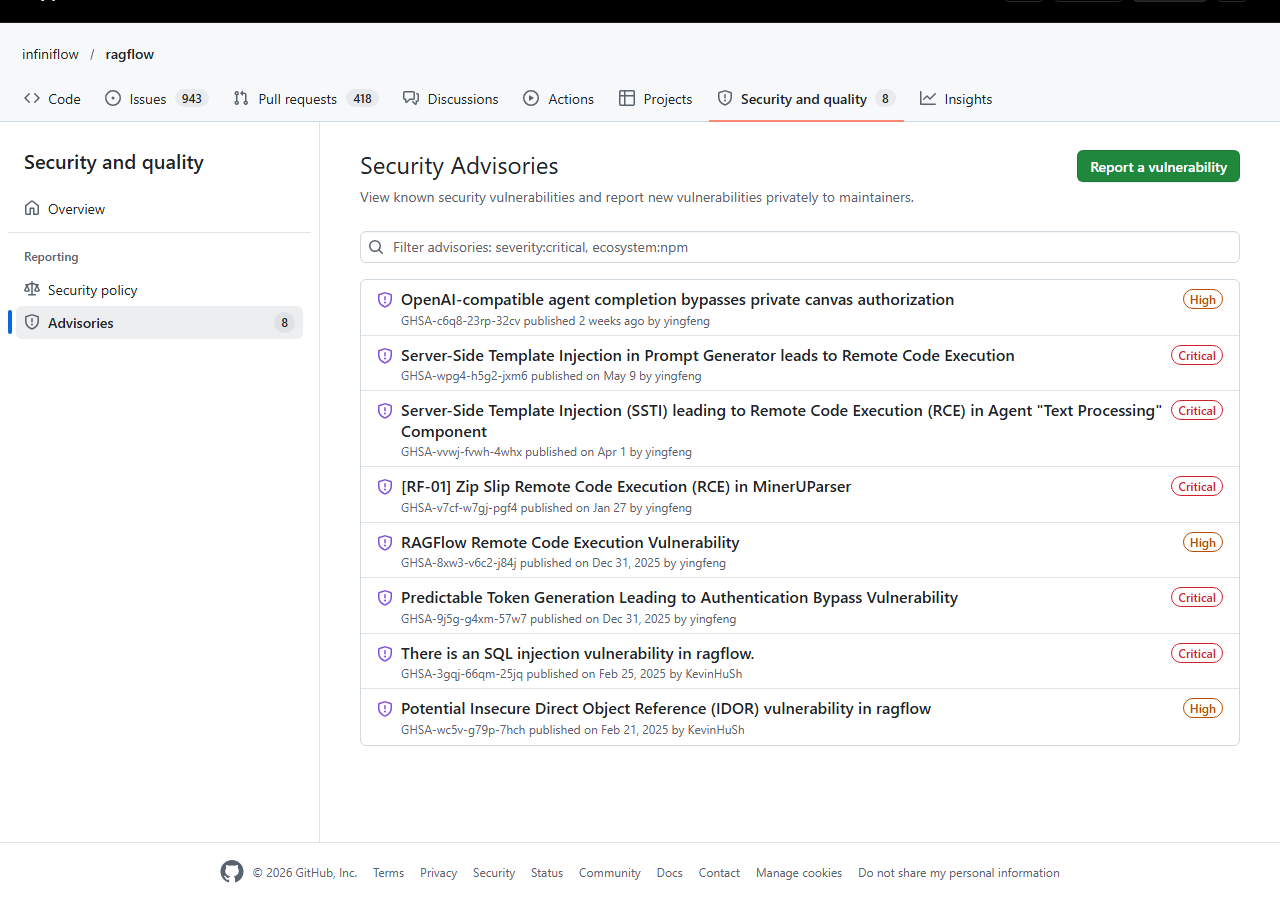Click the magnifier icon in the filter box

click(x=376, y=247)
